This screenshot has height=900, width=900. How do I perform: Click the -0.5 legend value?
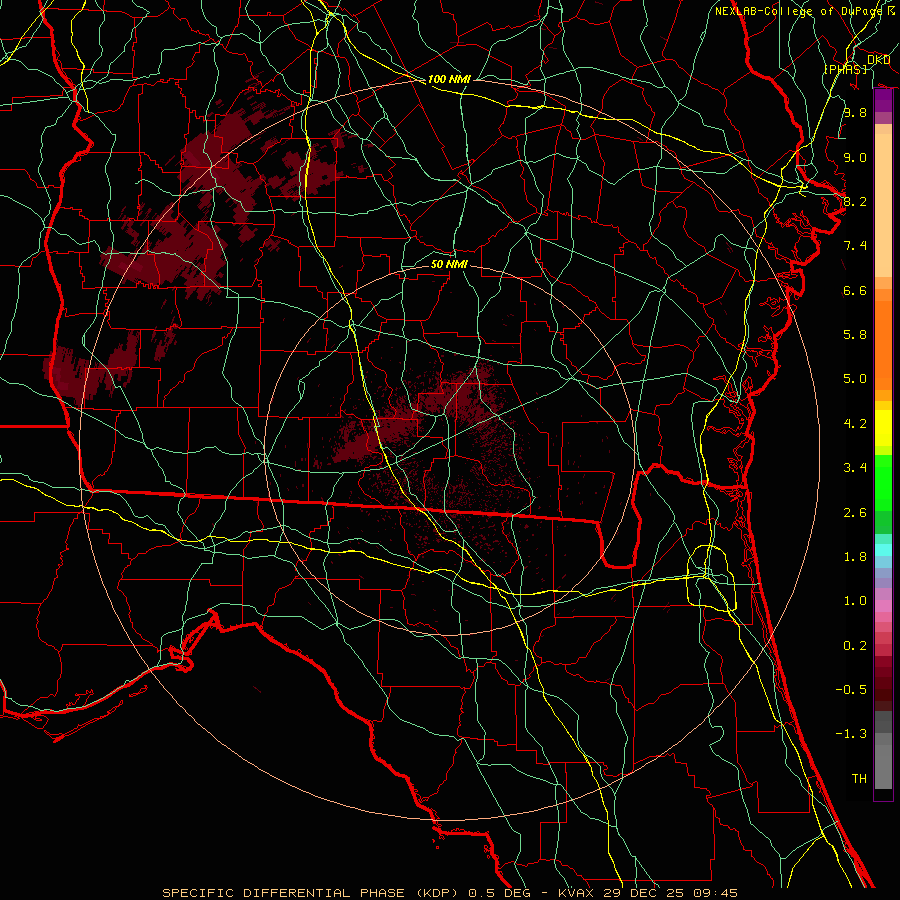pyautogui.click(x=852, y=689)
